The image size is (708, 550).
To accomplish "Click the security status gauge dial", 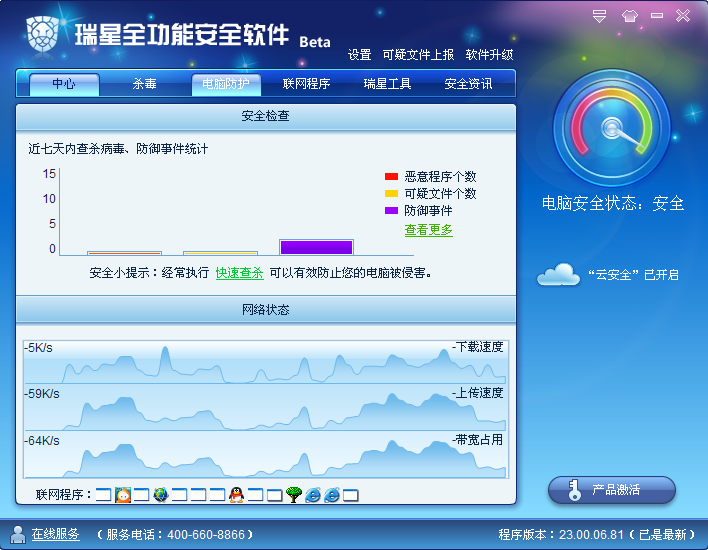I will tap(612, 128).
